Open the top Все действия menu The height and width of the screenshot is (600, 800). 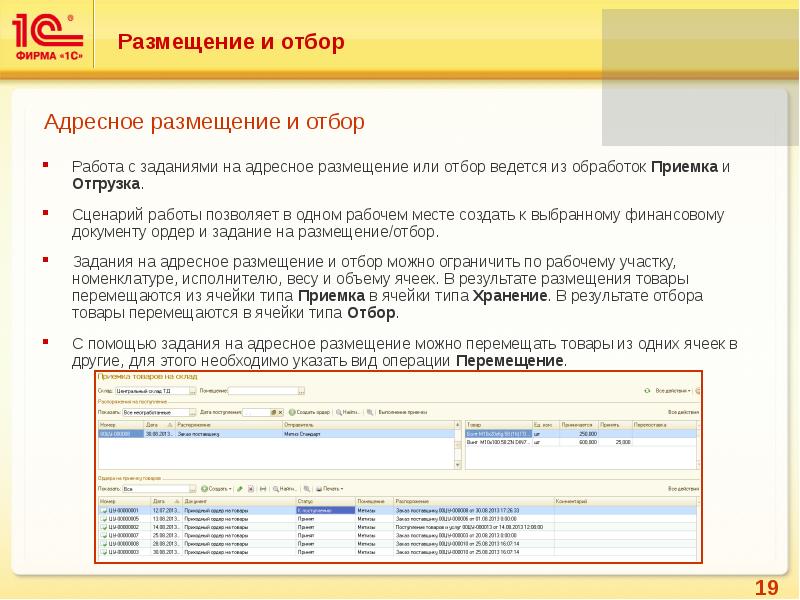point(672,389)
